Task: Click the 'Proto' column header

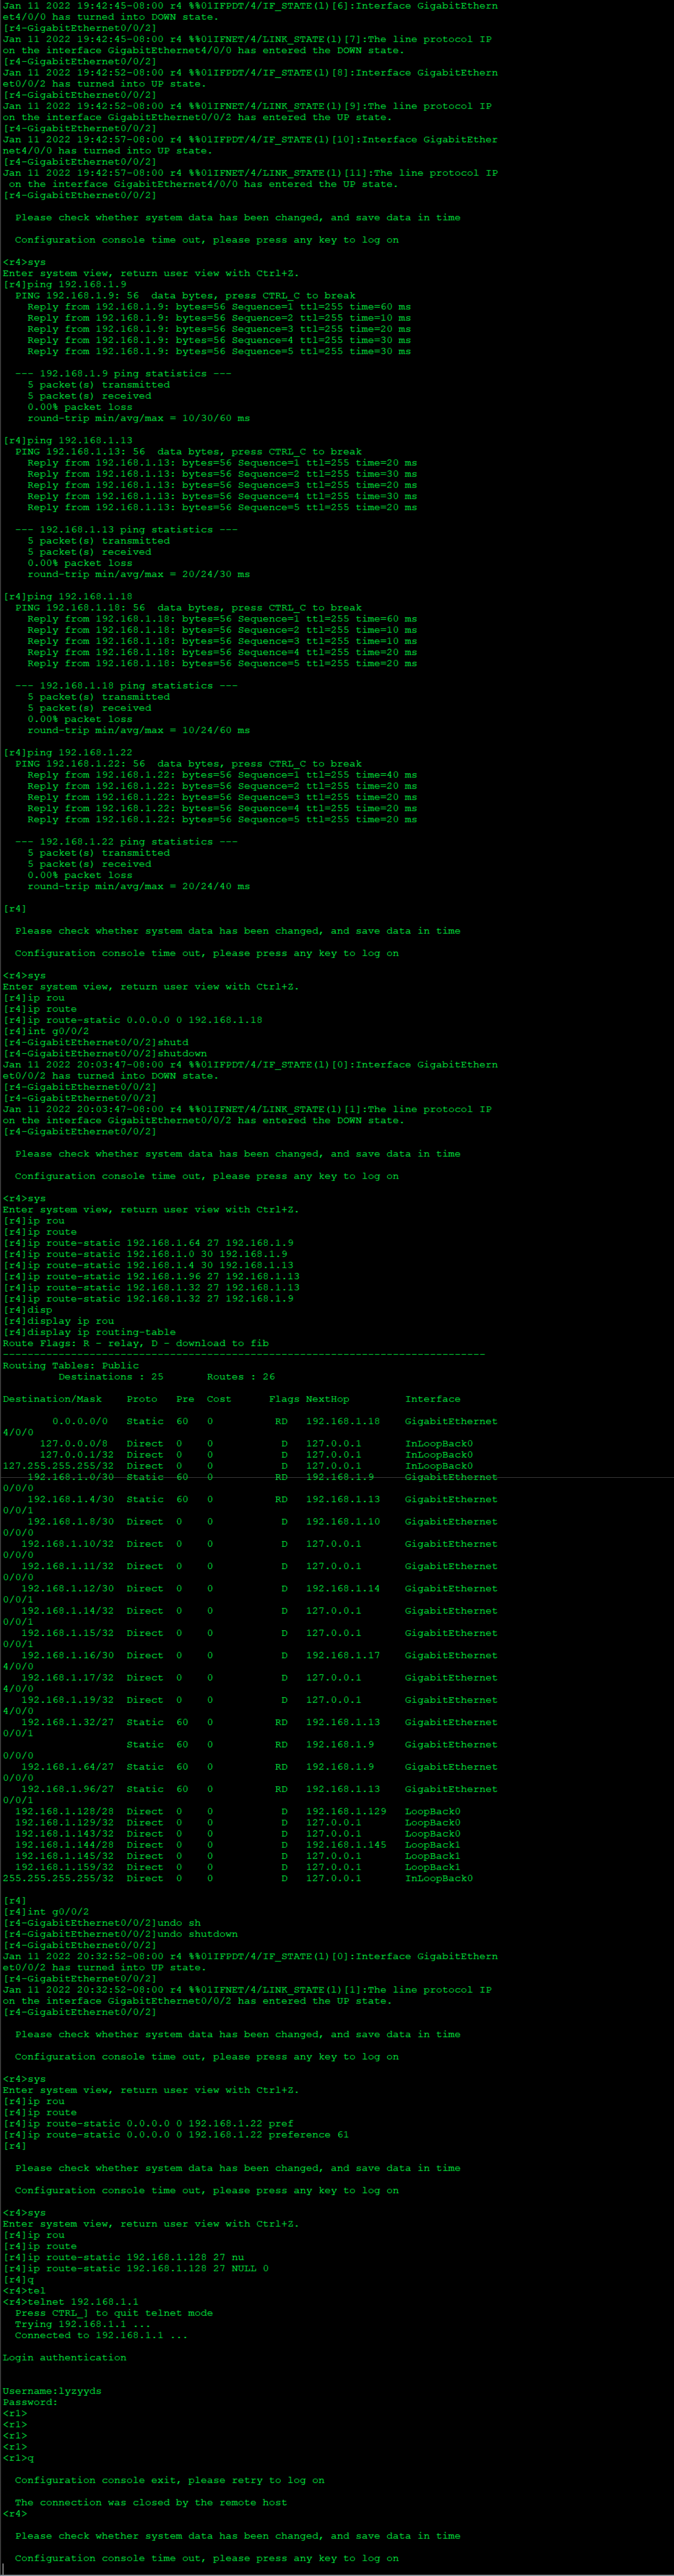Action: pyautogui.click(x=142, y=1399)
